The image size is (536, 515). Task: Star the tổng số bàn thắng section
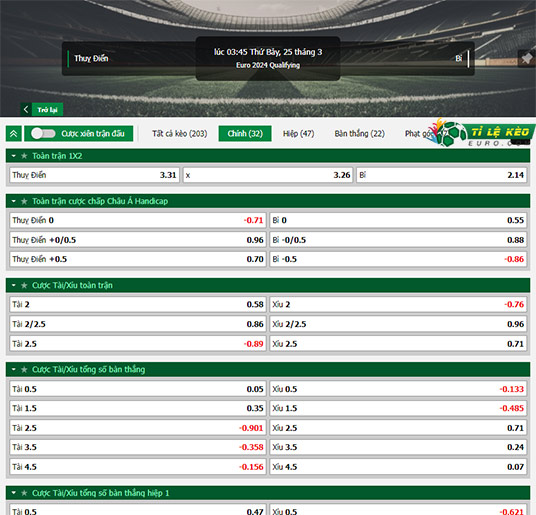pyautogui.click(x=24, y=369)
